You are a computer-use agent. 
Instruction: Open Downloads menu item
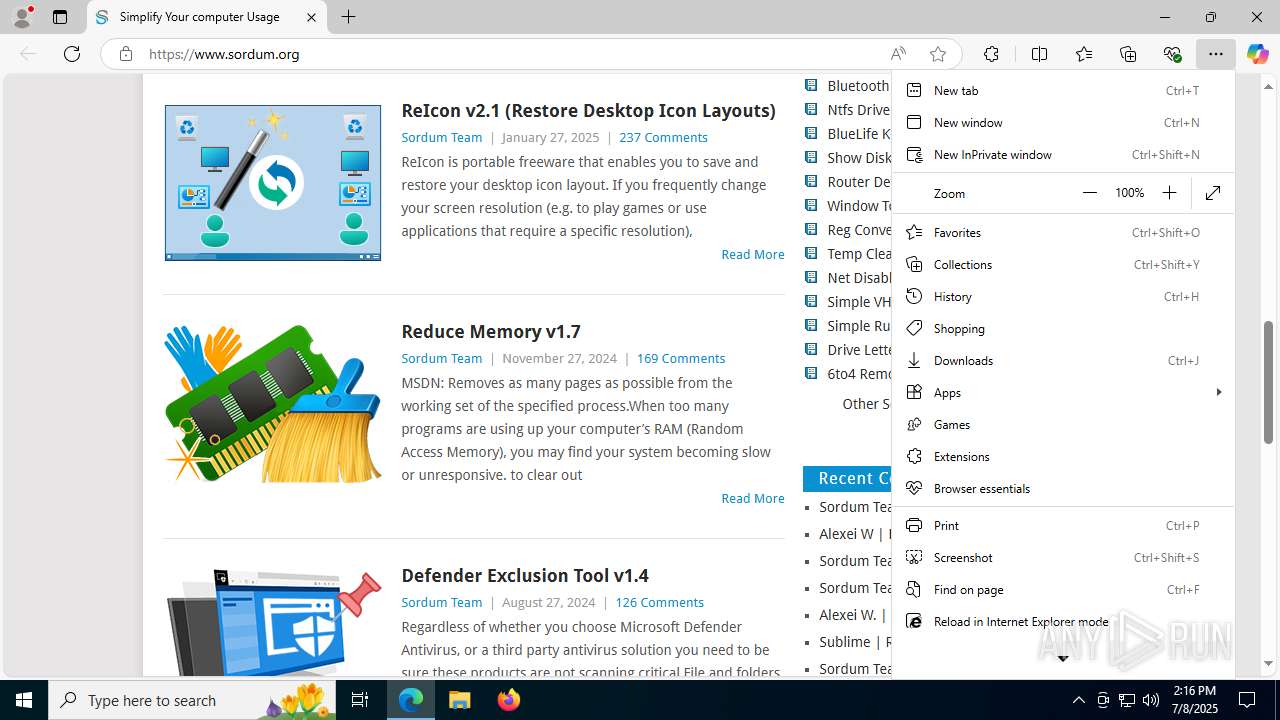click(1063, 360)
